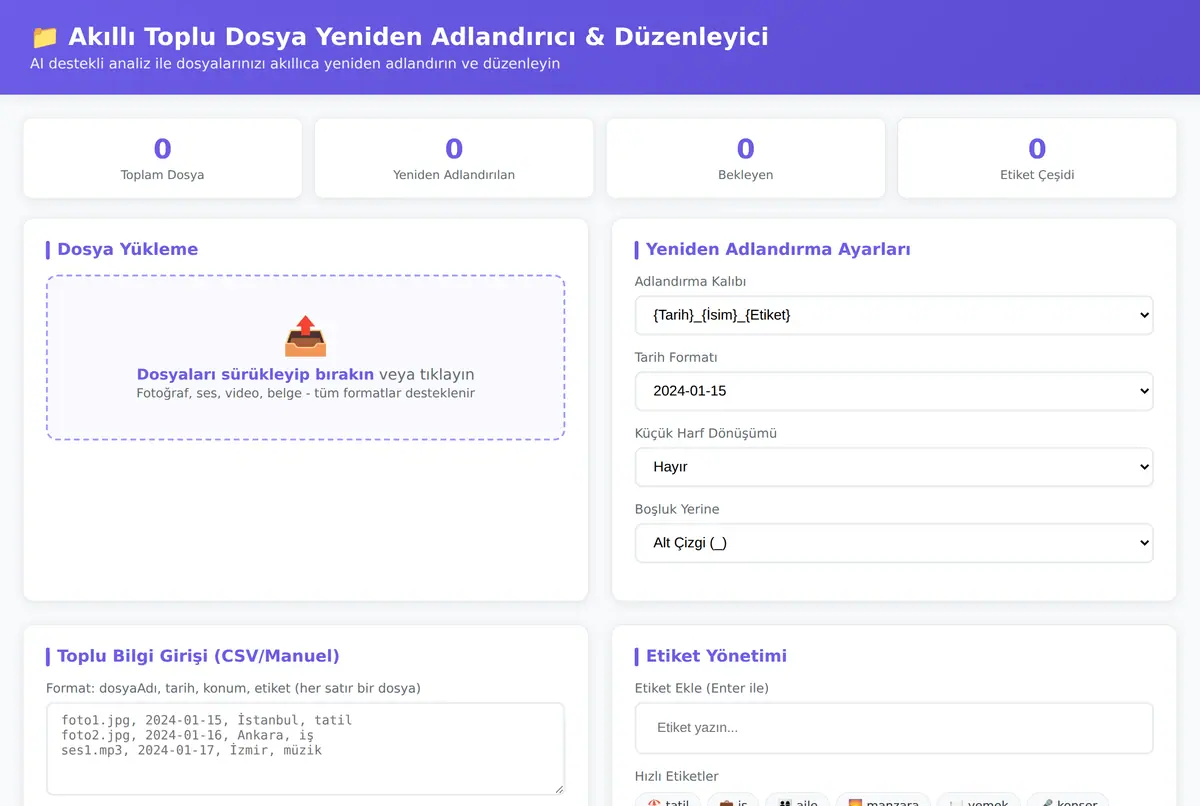The image size is (1200, 806).
Task: Click the textarea resize handle corner
Action: click(557, 788)
